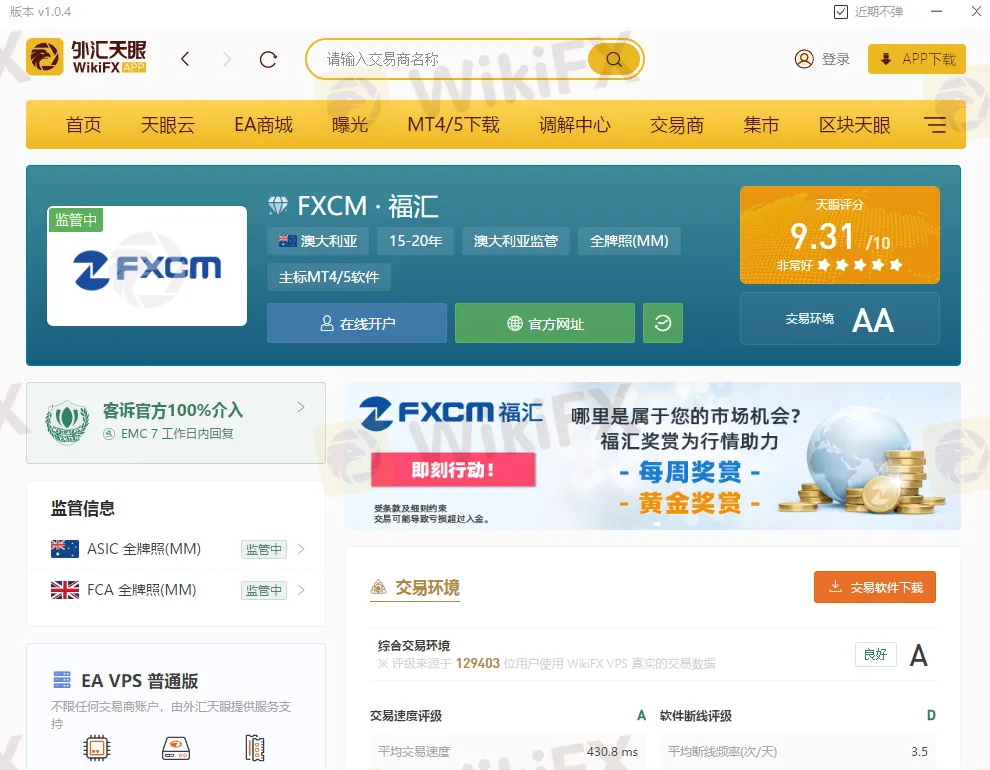Click the green clock icon beside 官方网址
Viewport: 990px width, 770px height.
click(662, 323)
